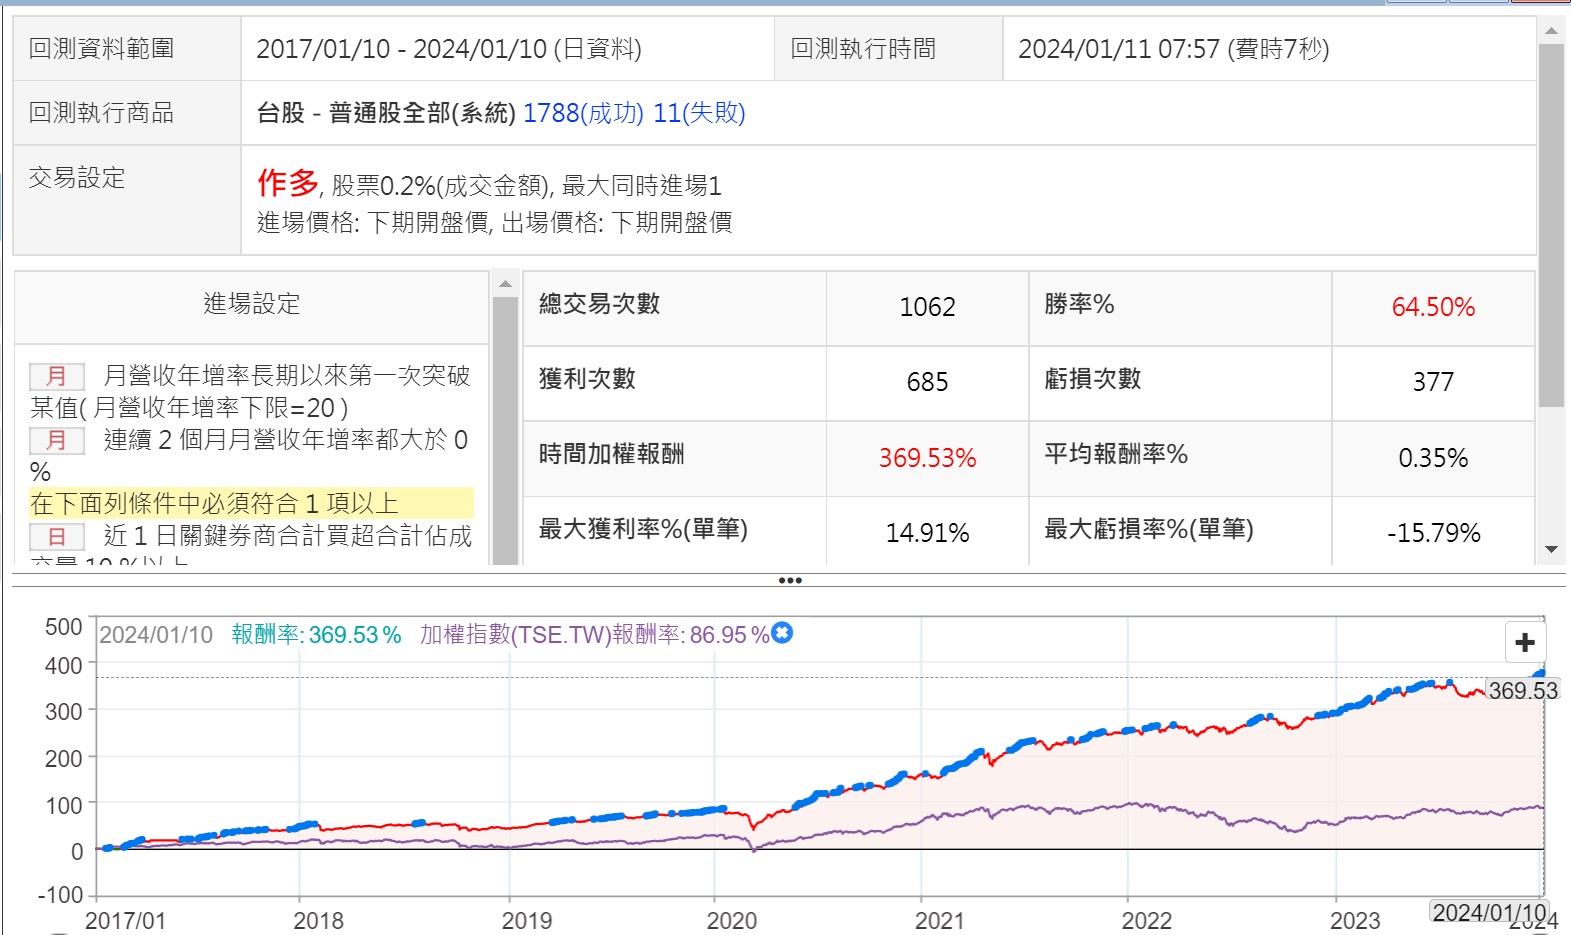Click main scrollbar down arrow
Screen dimensions: 1571x935
pyautogui.click(x=1551, y=549)
